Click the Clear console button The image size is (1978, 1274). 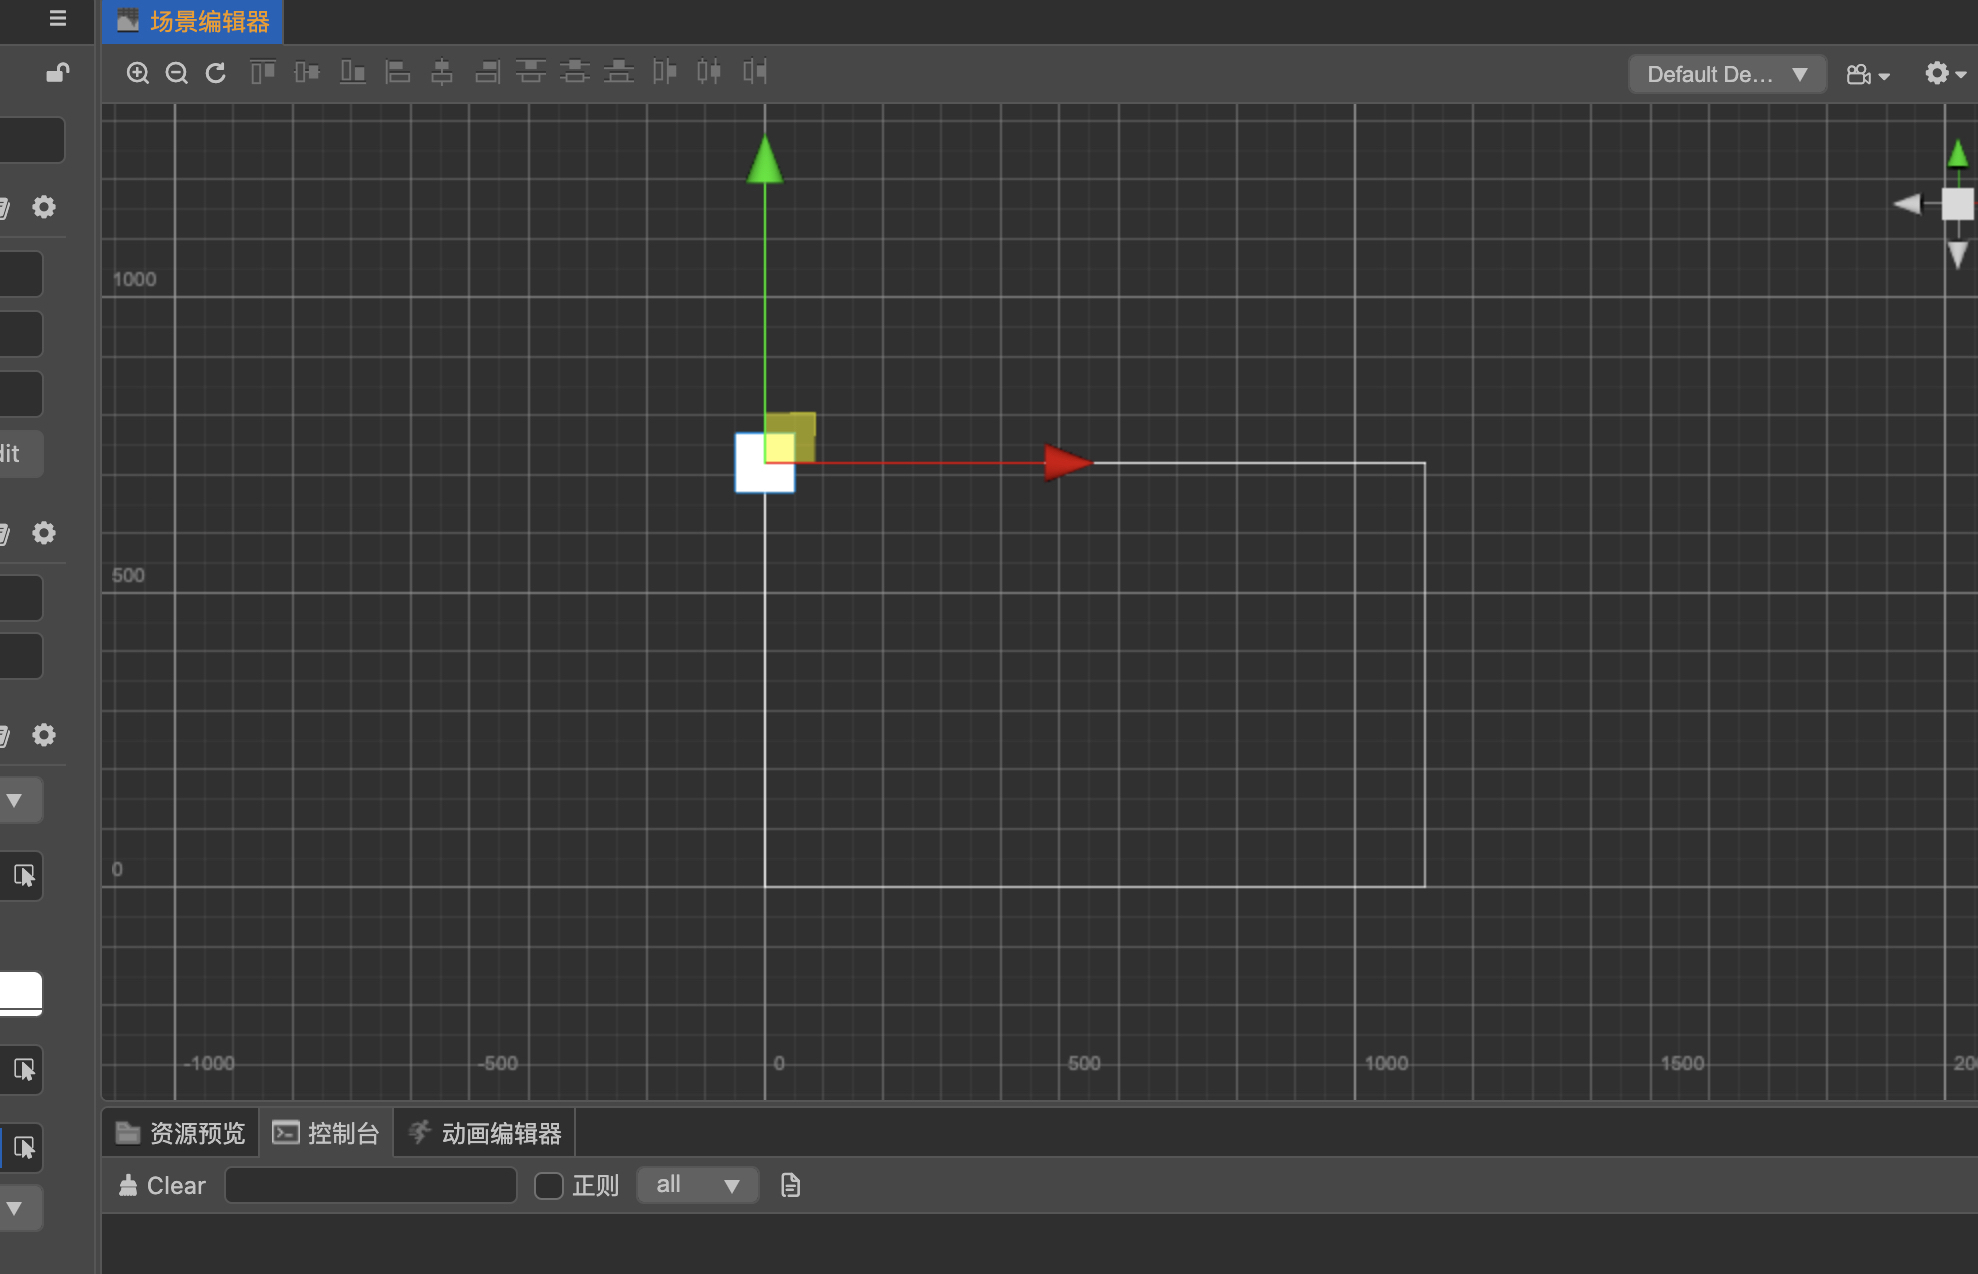tap(162, 1186)
